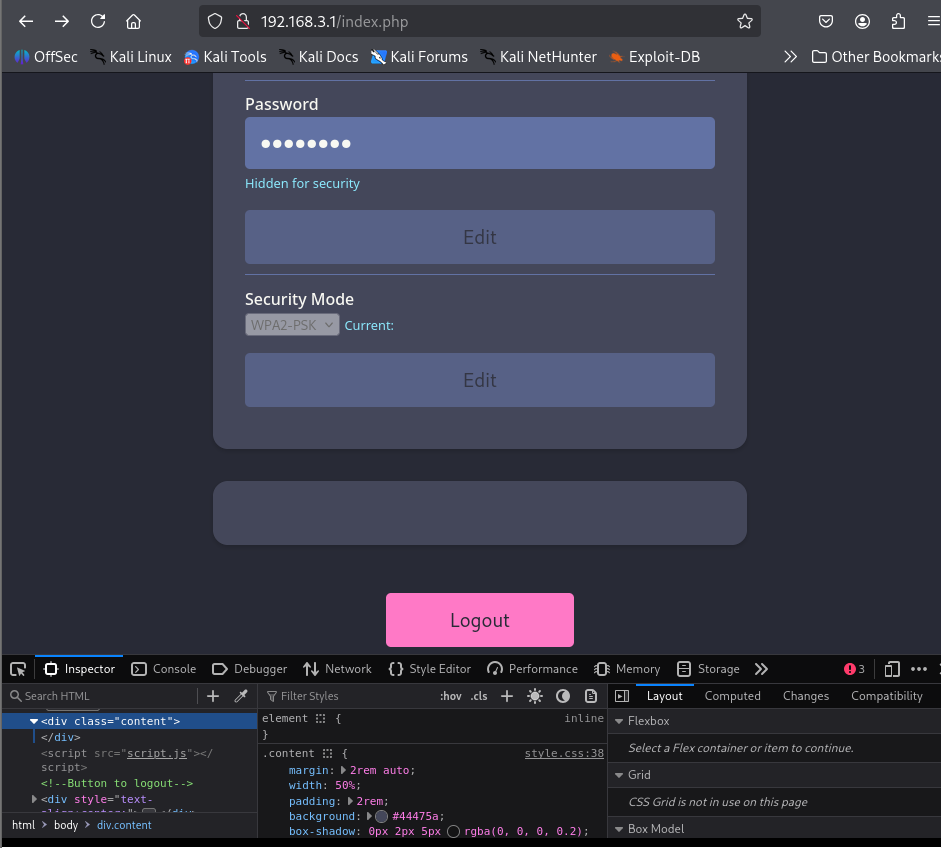Open the Computed tab in sidebar

[732, 696]
